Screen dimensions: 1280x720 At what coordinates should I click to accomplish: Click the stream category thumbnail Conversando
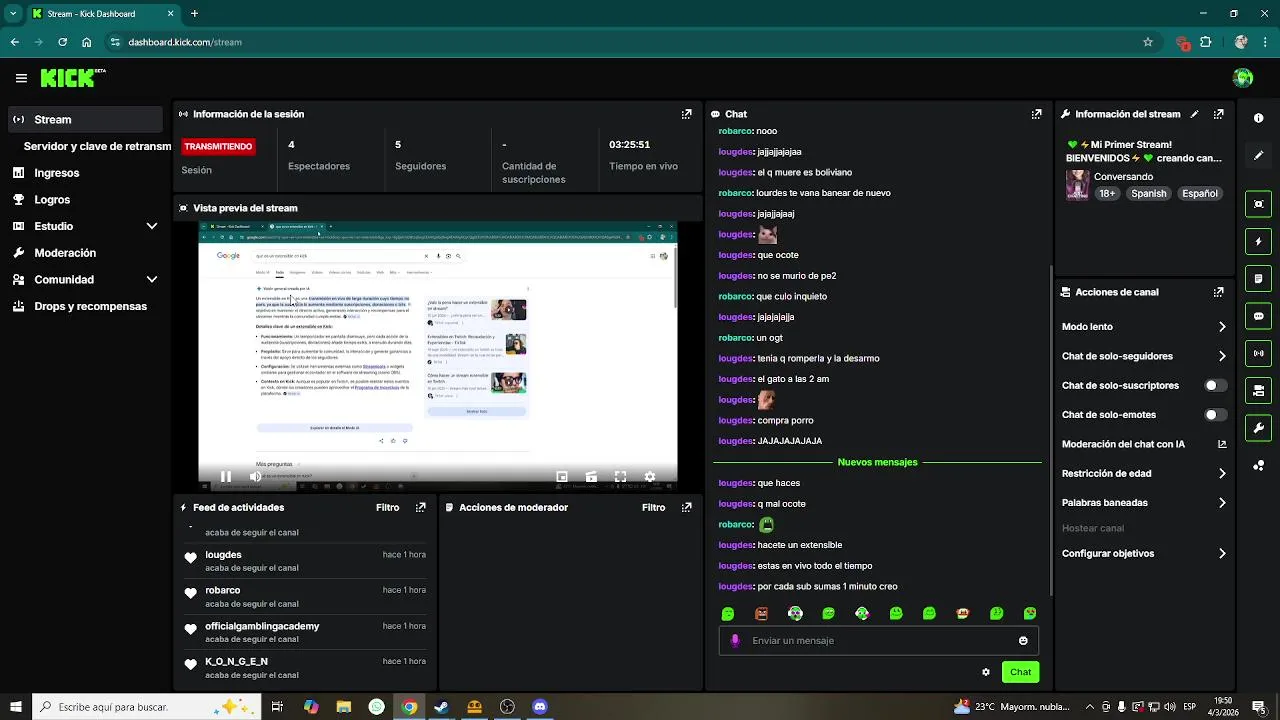(1077, 185)
